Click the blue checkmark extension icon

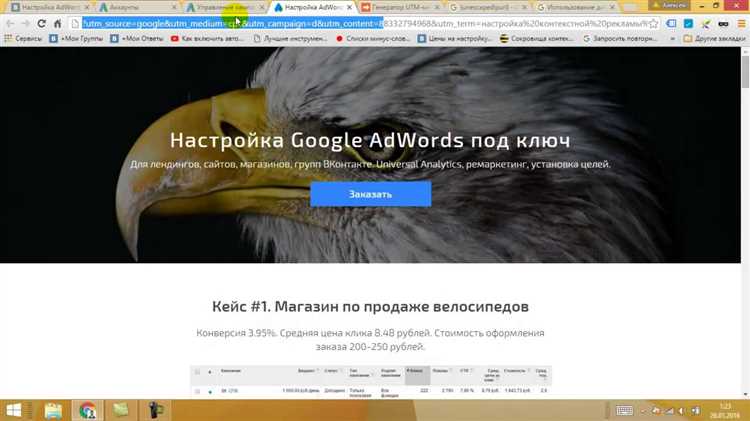(688, 23)
